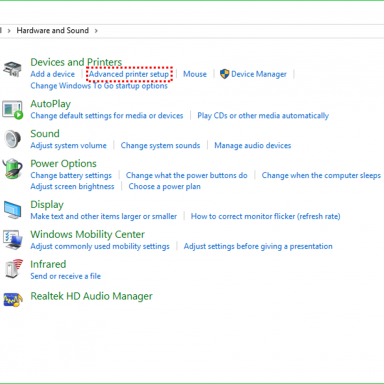Image resolution: width=384 pixels, height=384 pixels.
Task: Click the Windows Mobility Center icon
Action: [x=12, y=240]
